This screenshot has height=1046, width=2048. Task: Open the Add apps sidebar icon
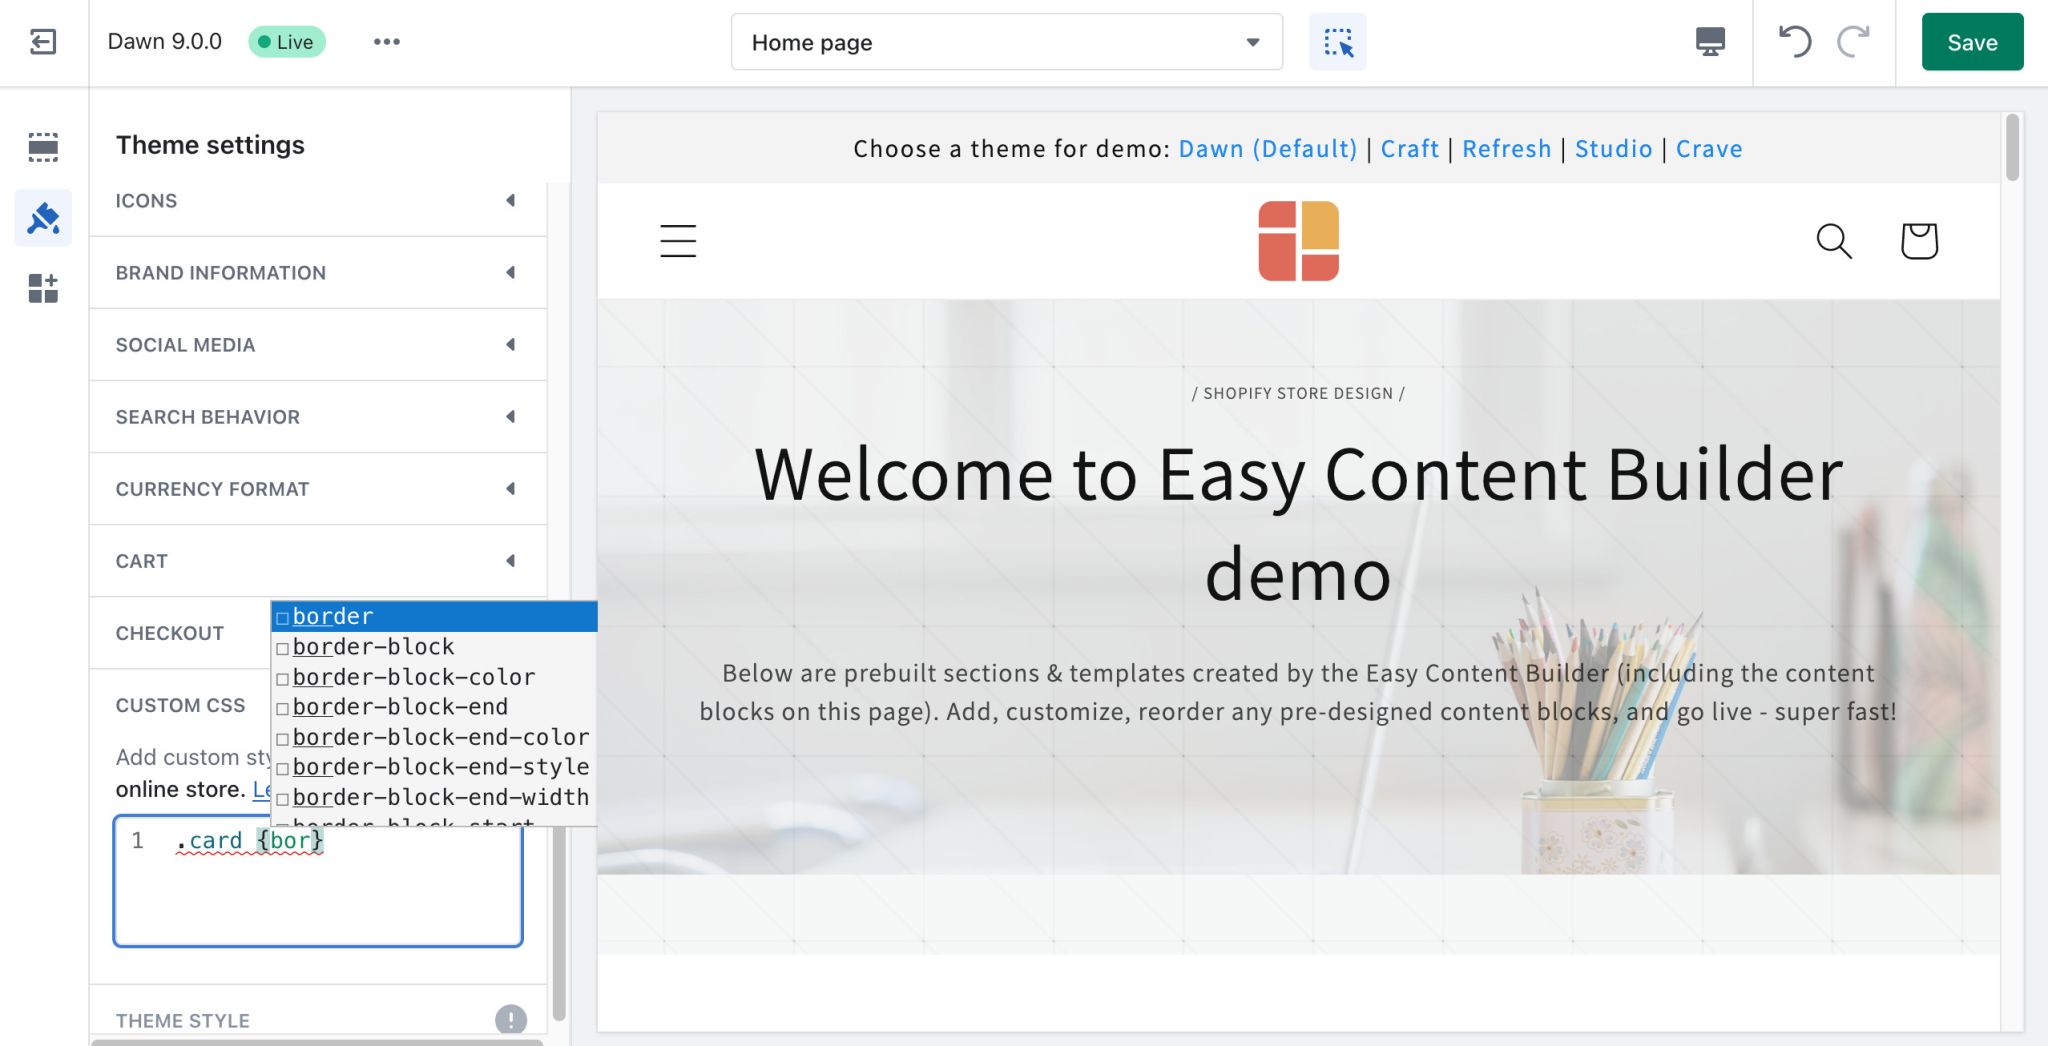coord(43,289)
